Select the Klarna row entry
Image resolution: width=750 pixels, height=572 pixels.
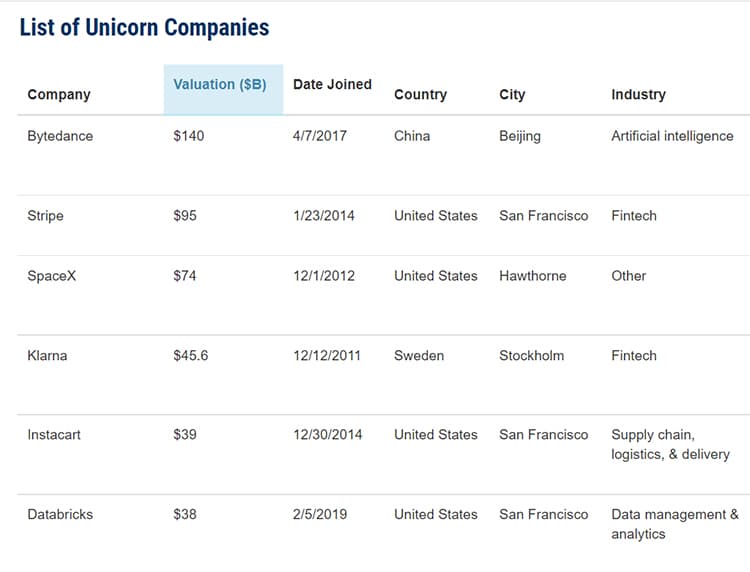tap(47, 356)
